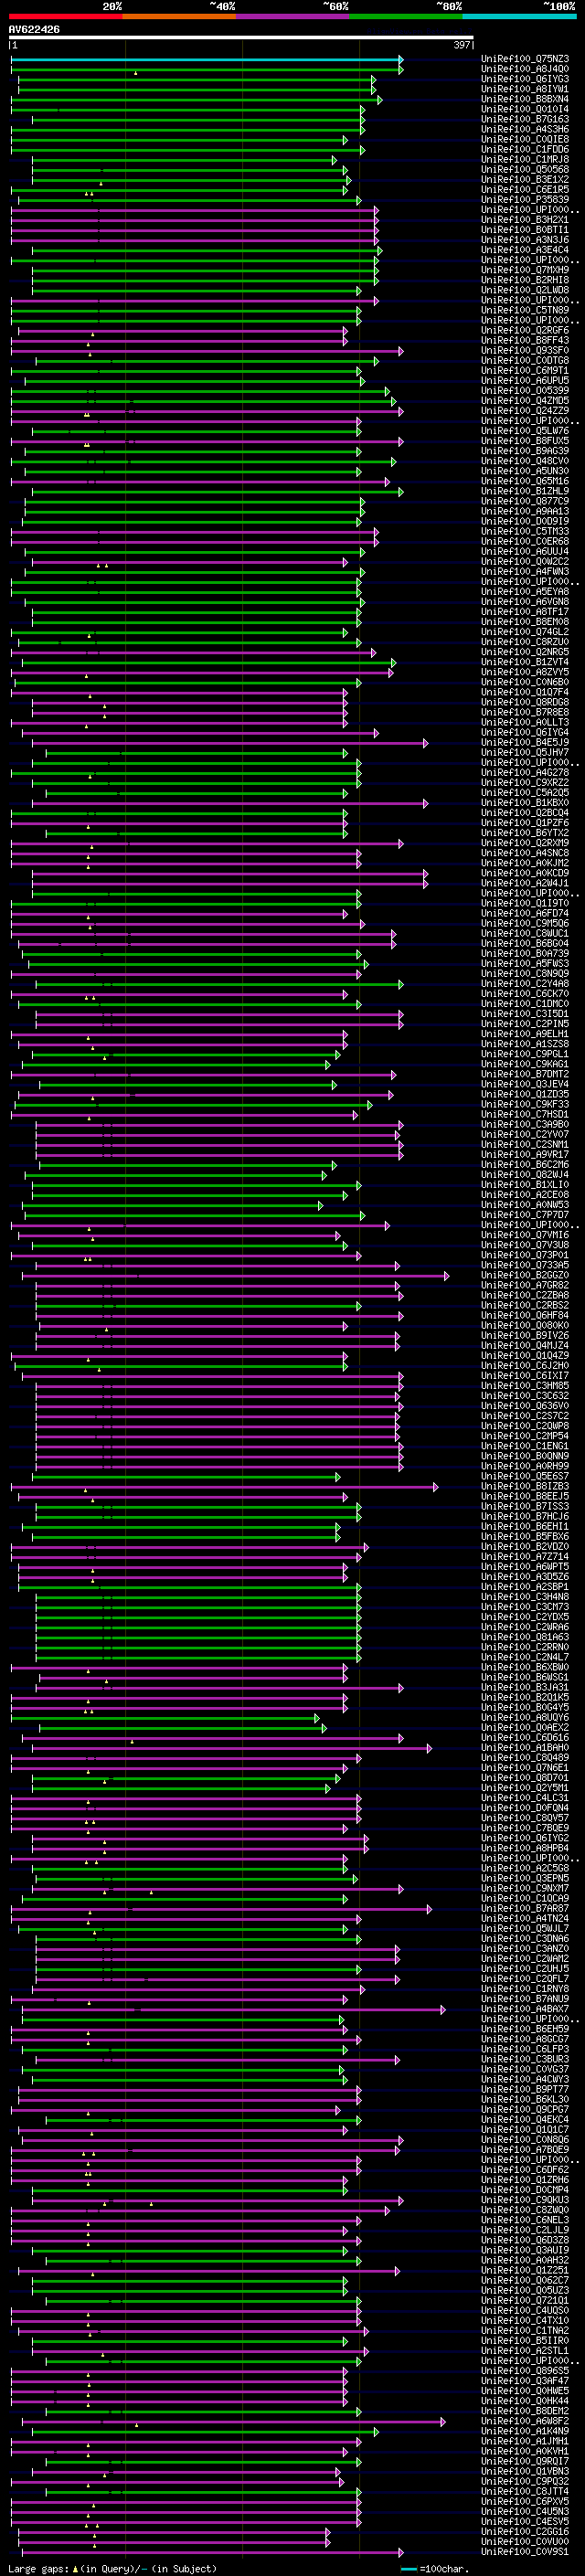Open hit UniRef100_A4BAX7
Image resolution: width=585 pixels, height=2576 pixels.
pos(525,2009)
